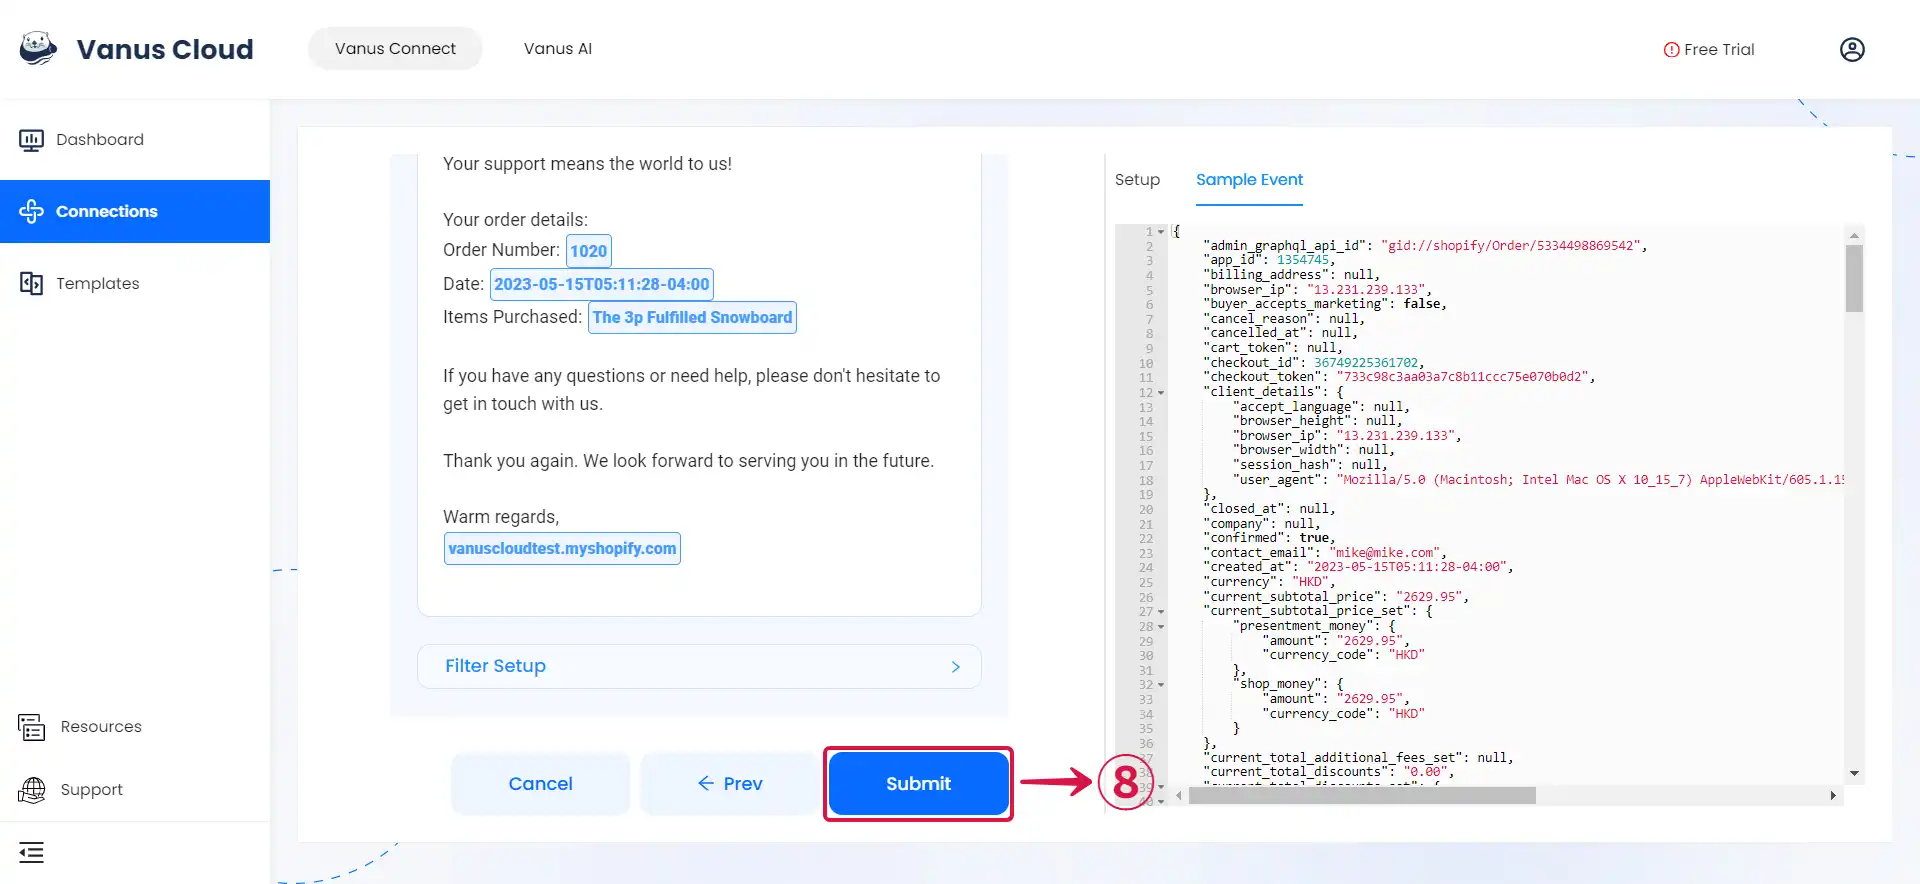Click the Free Trial warning icon
Image resolution: width=1920 pixels, height=884 pixels.
(x=1671, y=50)
